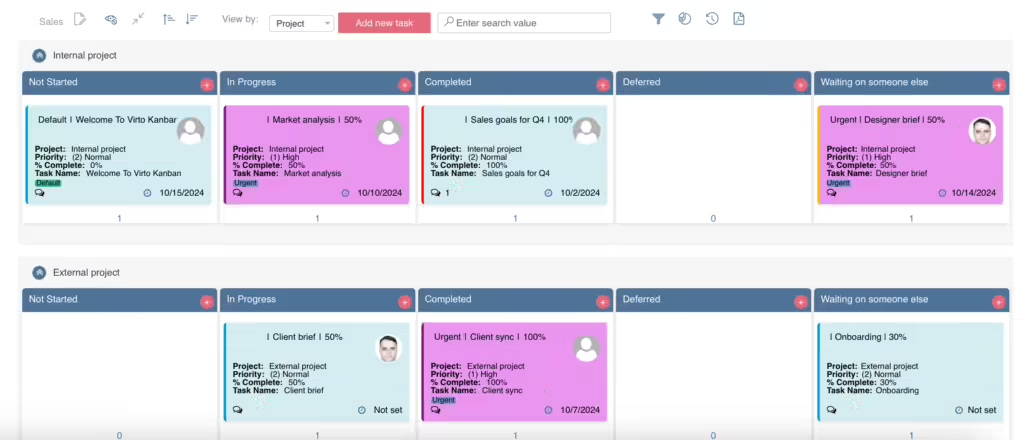Open comments on Sales goals for Q4 card

[x=436, y=193]
